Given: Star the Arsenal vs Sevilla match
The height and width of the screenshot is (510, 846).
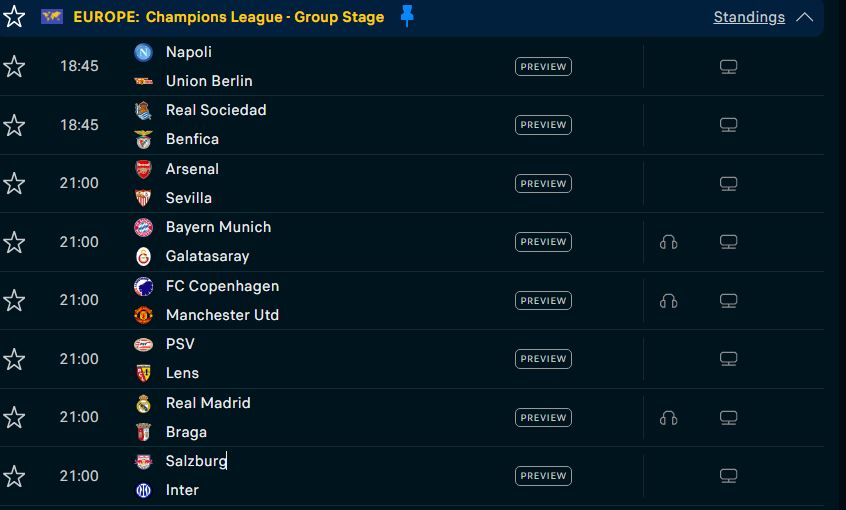Looking at the screenshot, I should pyautogui.click(x=14, y=183).
